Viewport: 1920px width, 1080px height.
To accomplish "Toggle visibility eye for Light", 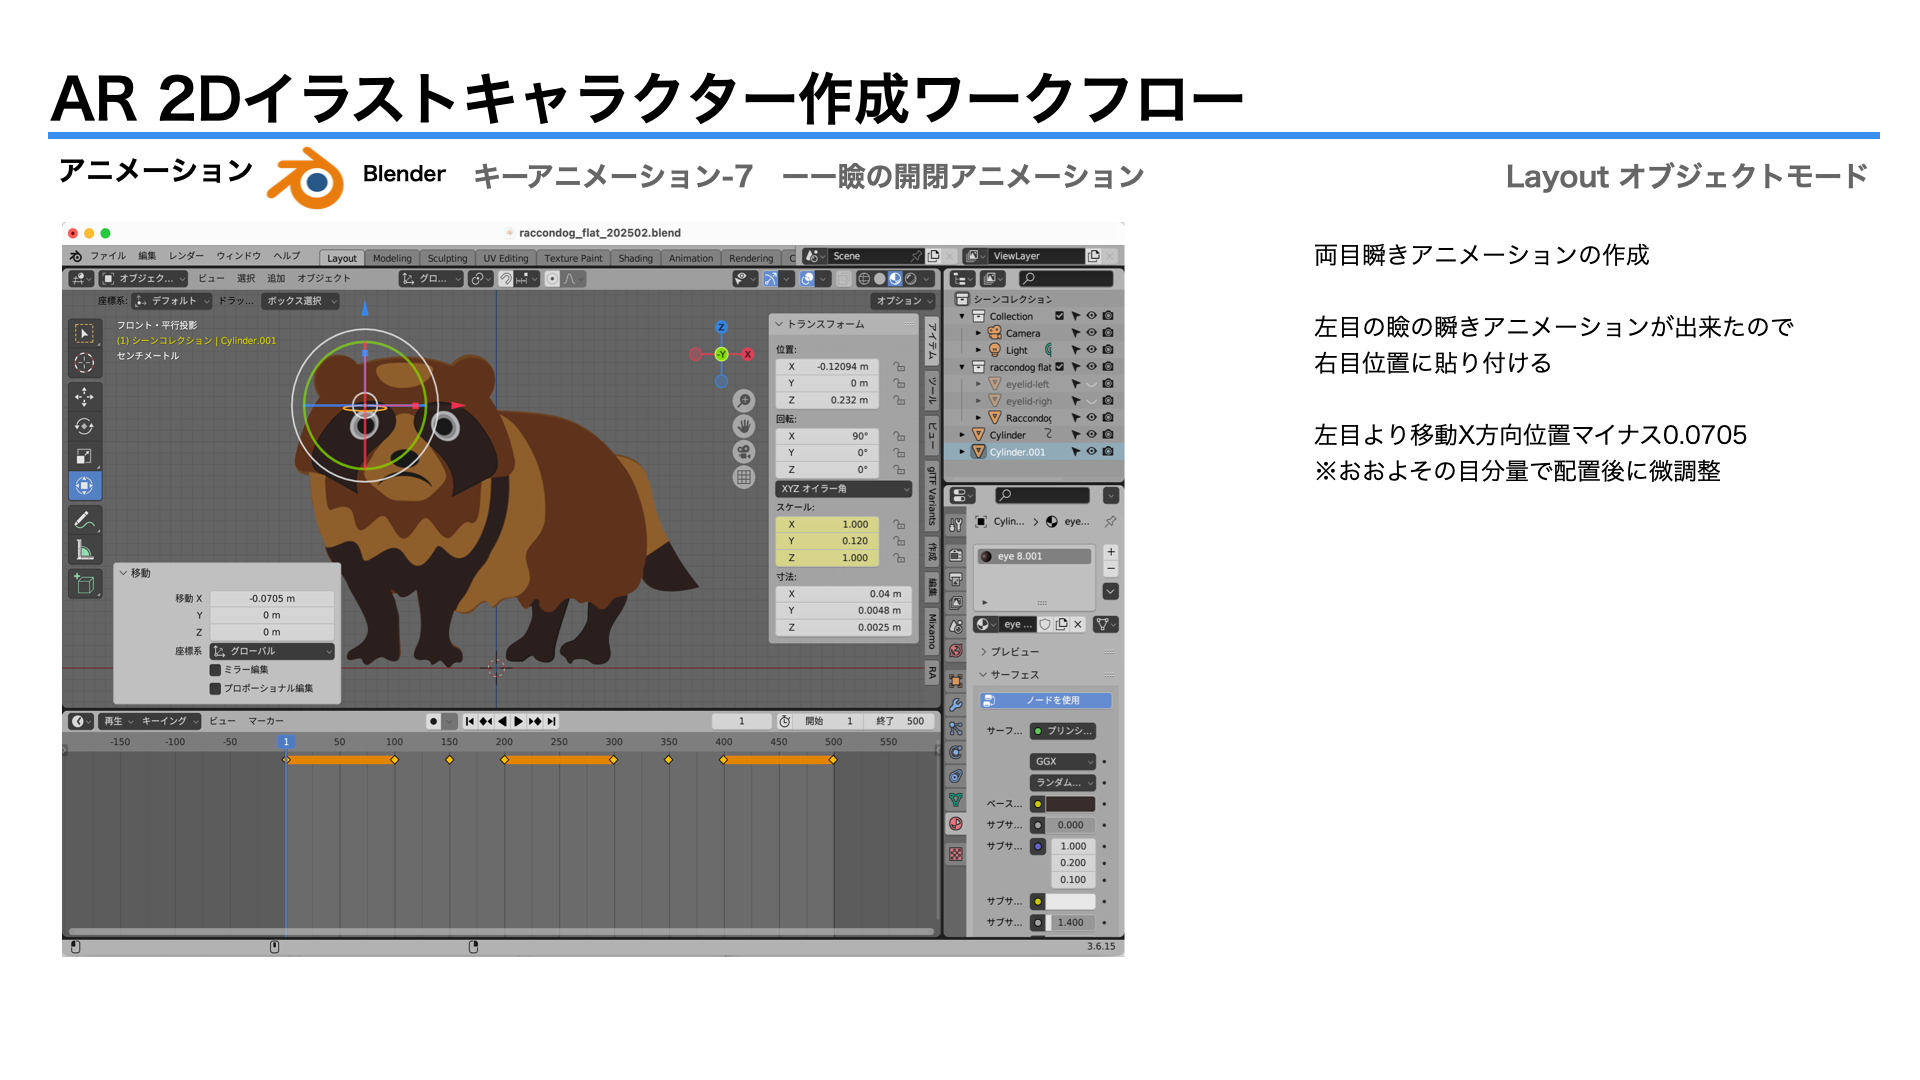I will click(1092, 350).
